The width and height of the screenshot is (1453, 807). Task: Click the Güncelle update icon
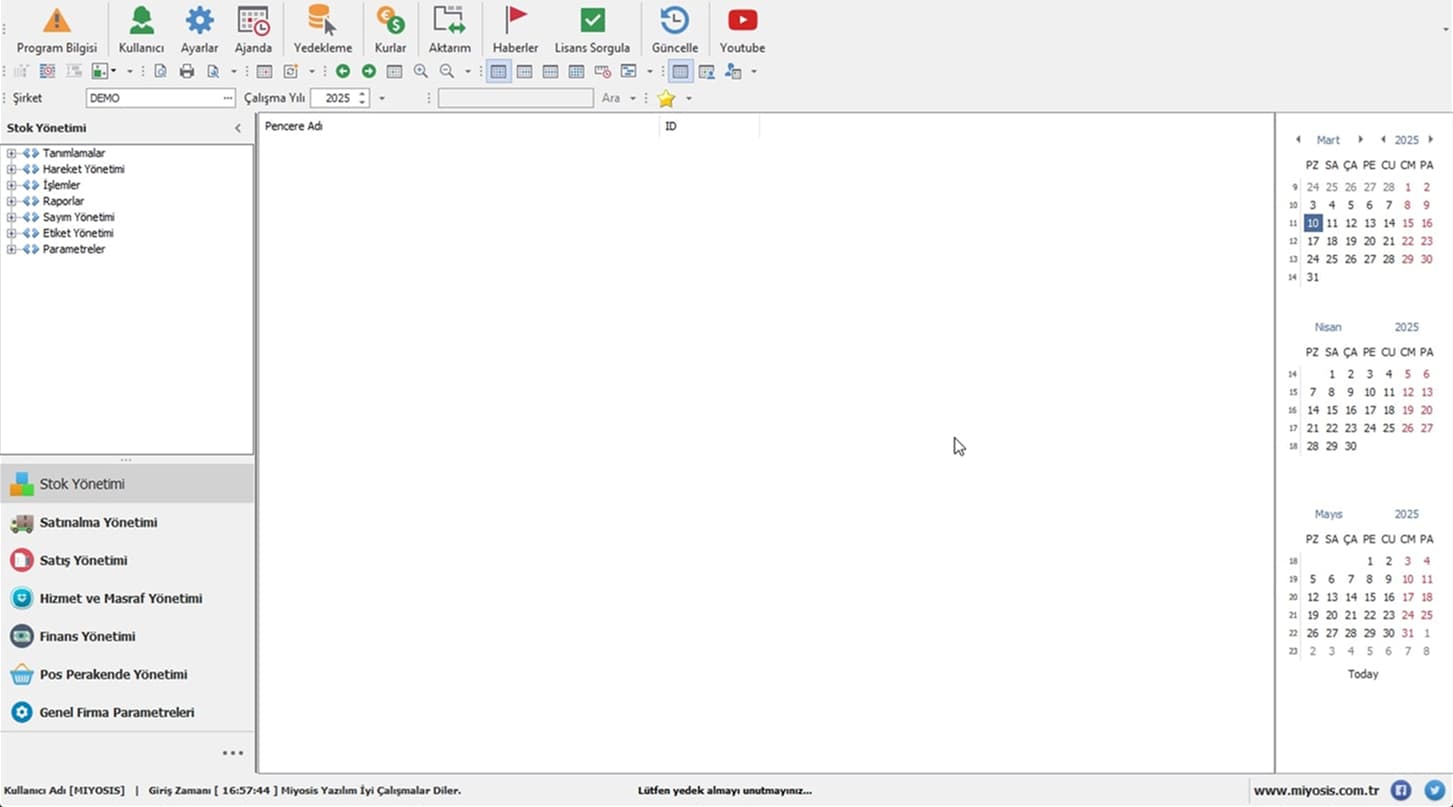tap(675, 21)
